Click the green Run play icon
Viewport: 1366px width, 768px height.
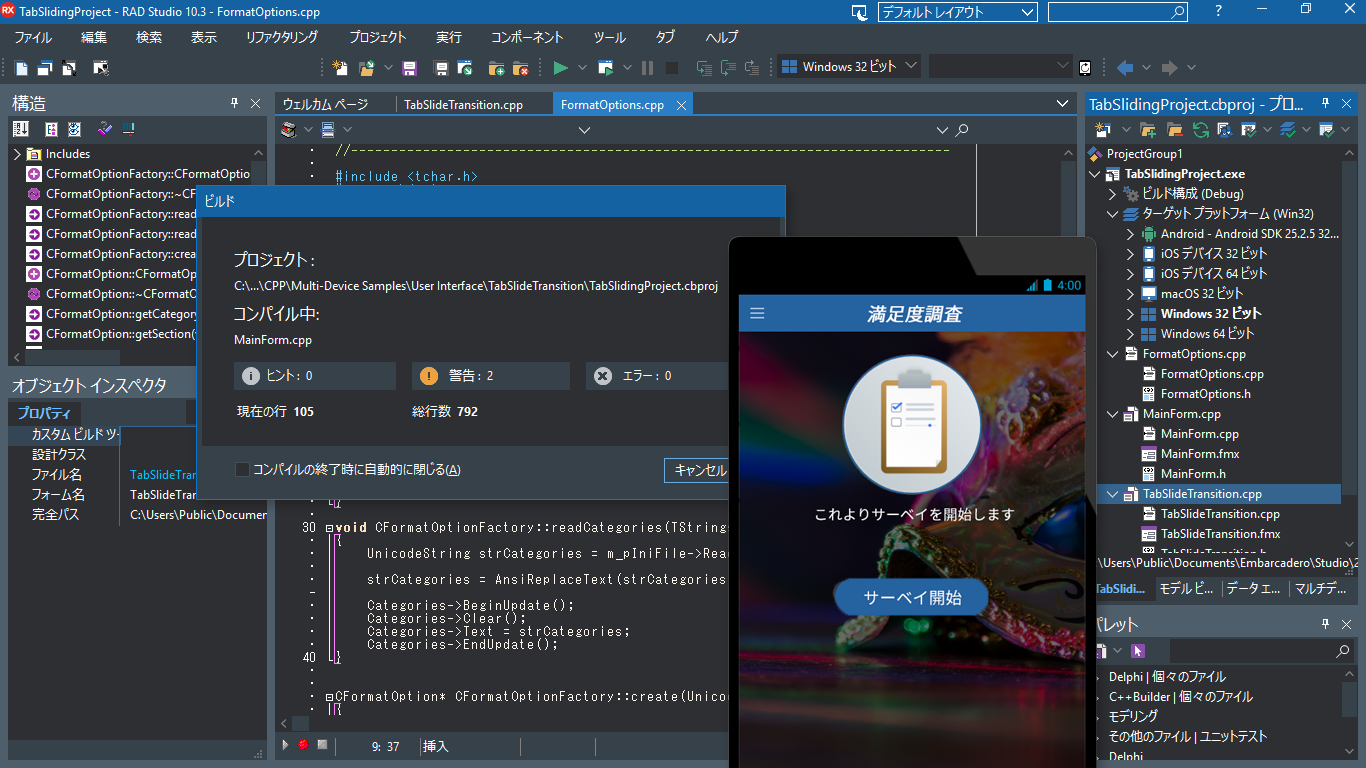pyautogui.click(x=560, y=68)
